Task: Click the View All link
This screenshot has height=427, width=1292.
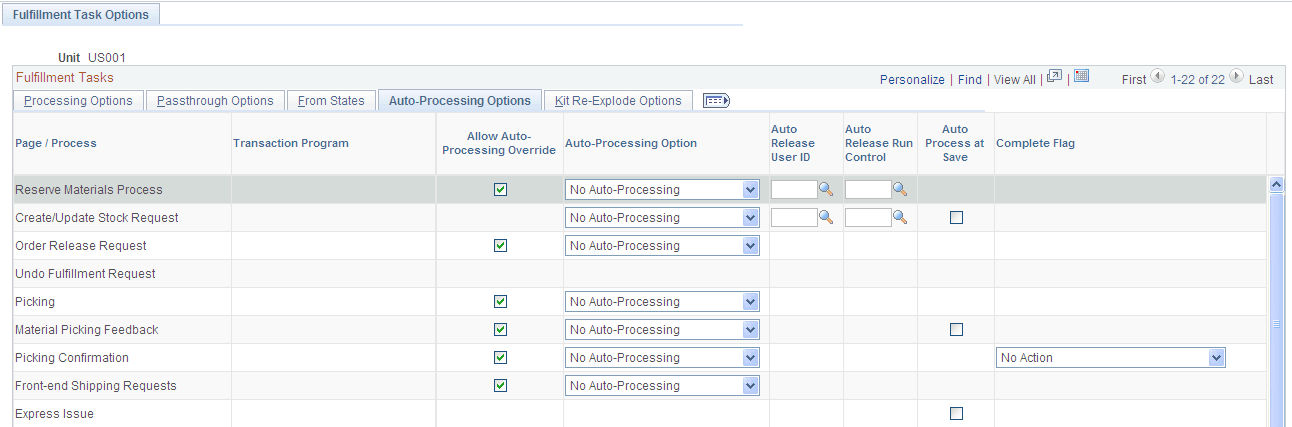Action: coord(1014,79)
